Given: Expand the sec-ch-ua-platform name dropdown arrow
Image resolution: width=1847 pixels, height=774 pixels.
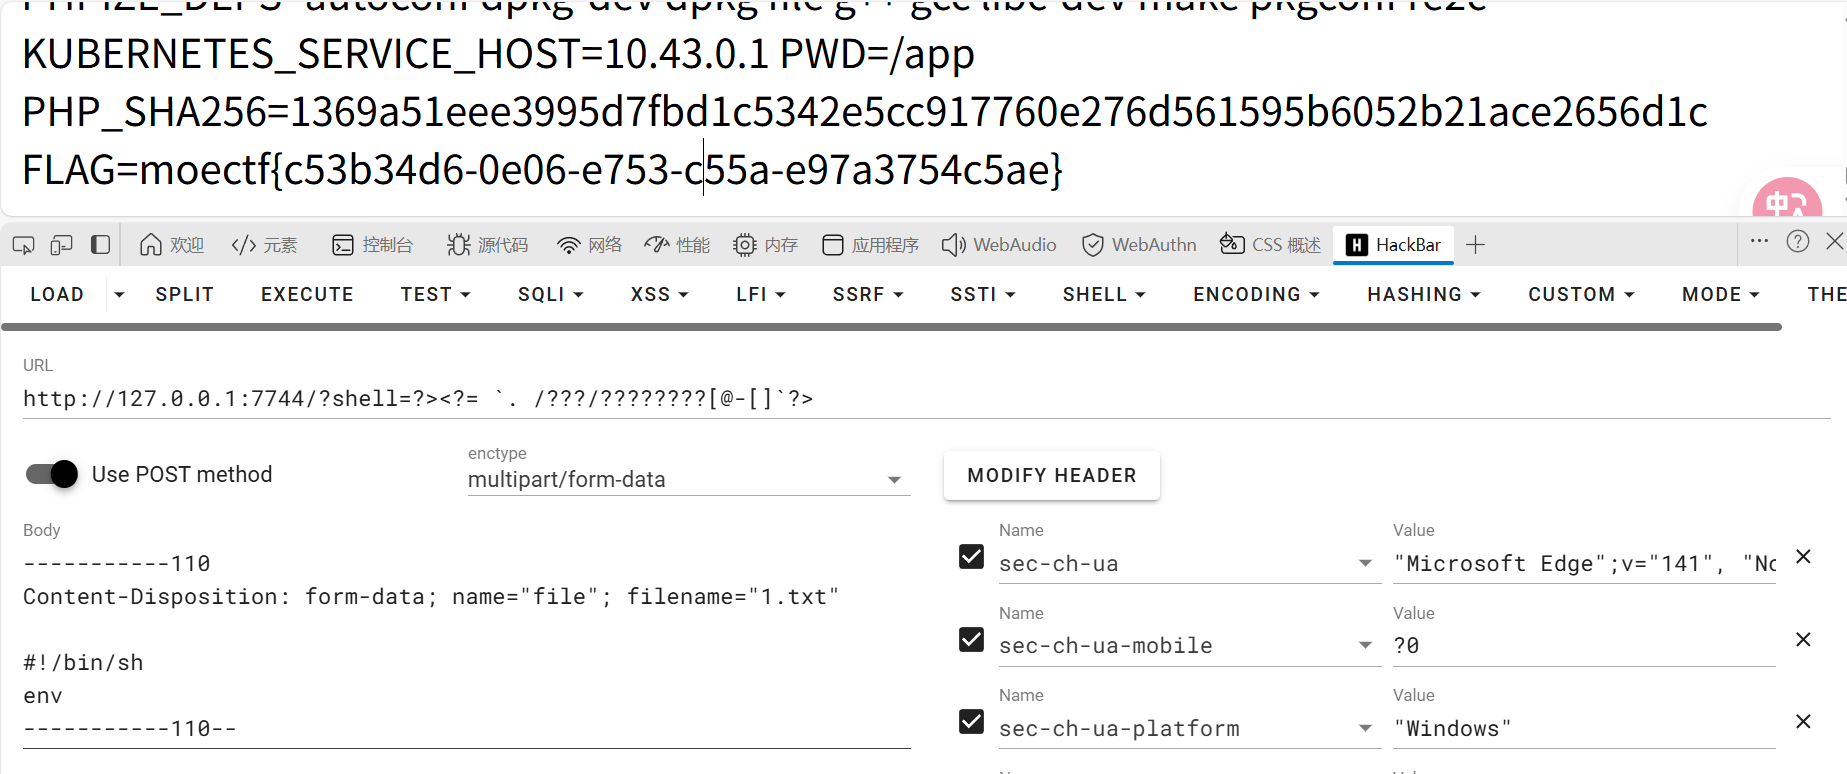Looking at the screenshot, I should pyautogui.click(x=1365, y=728).
